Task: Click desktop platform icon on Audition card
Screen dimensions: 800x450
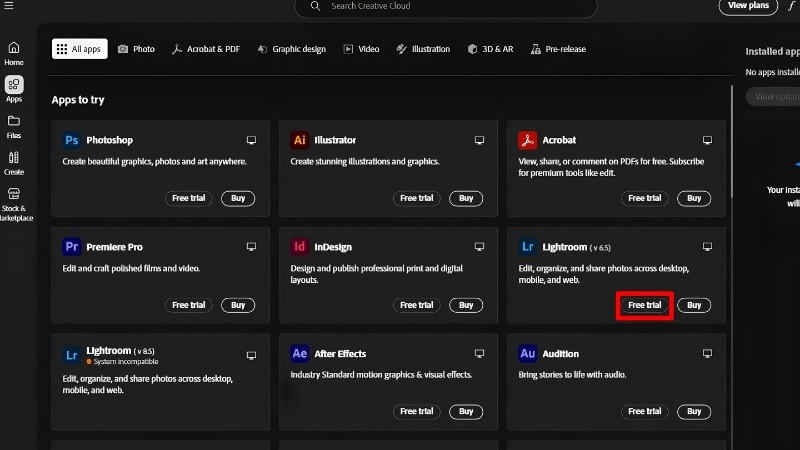Action: [707, 354]
